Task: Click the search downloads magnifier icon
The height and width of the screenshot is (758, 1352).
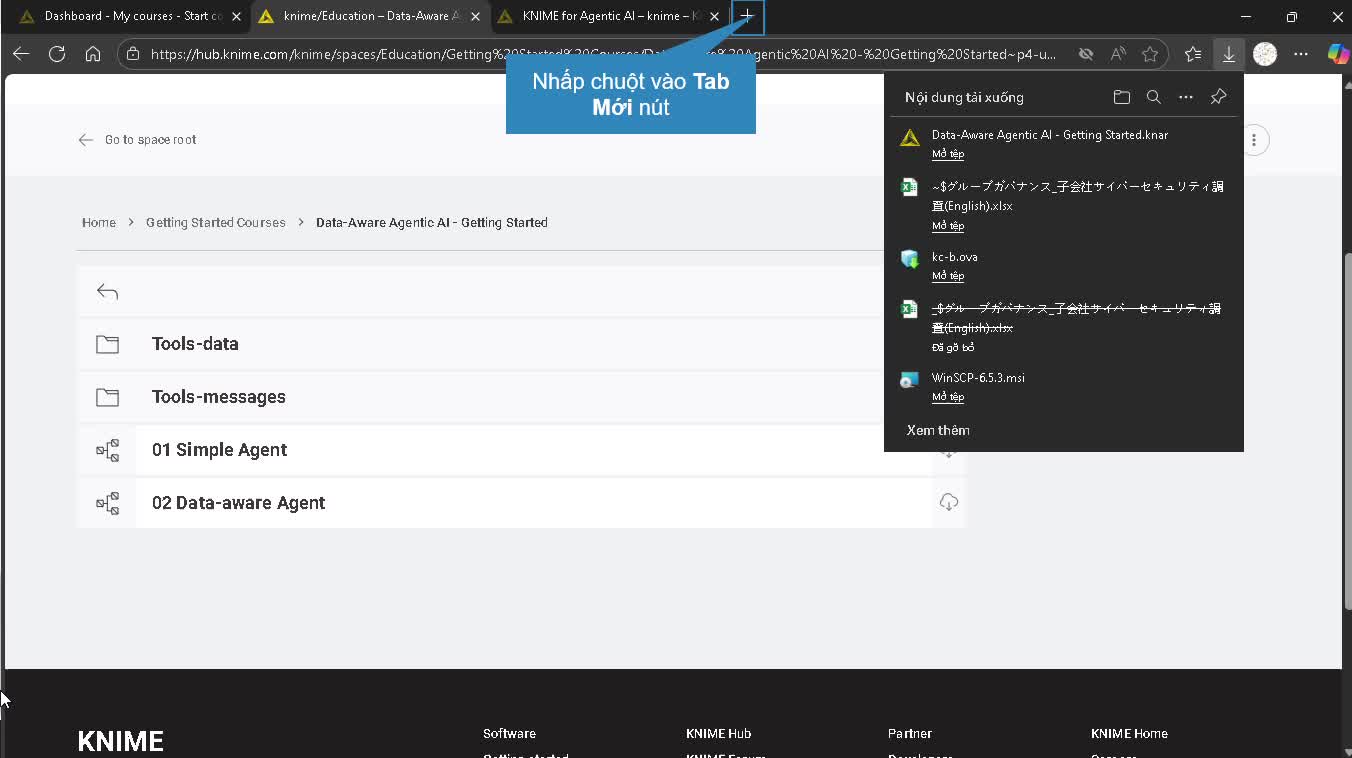Action: 1153,97
